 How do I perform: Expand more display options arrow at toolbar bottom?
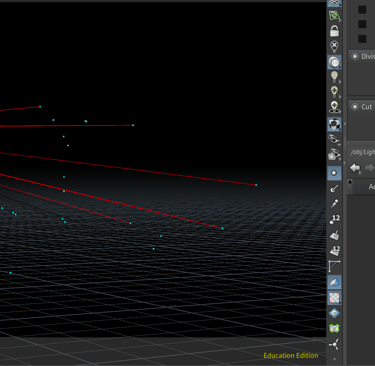click(x=334, y=359)
